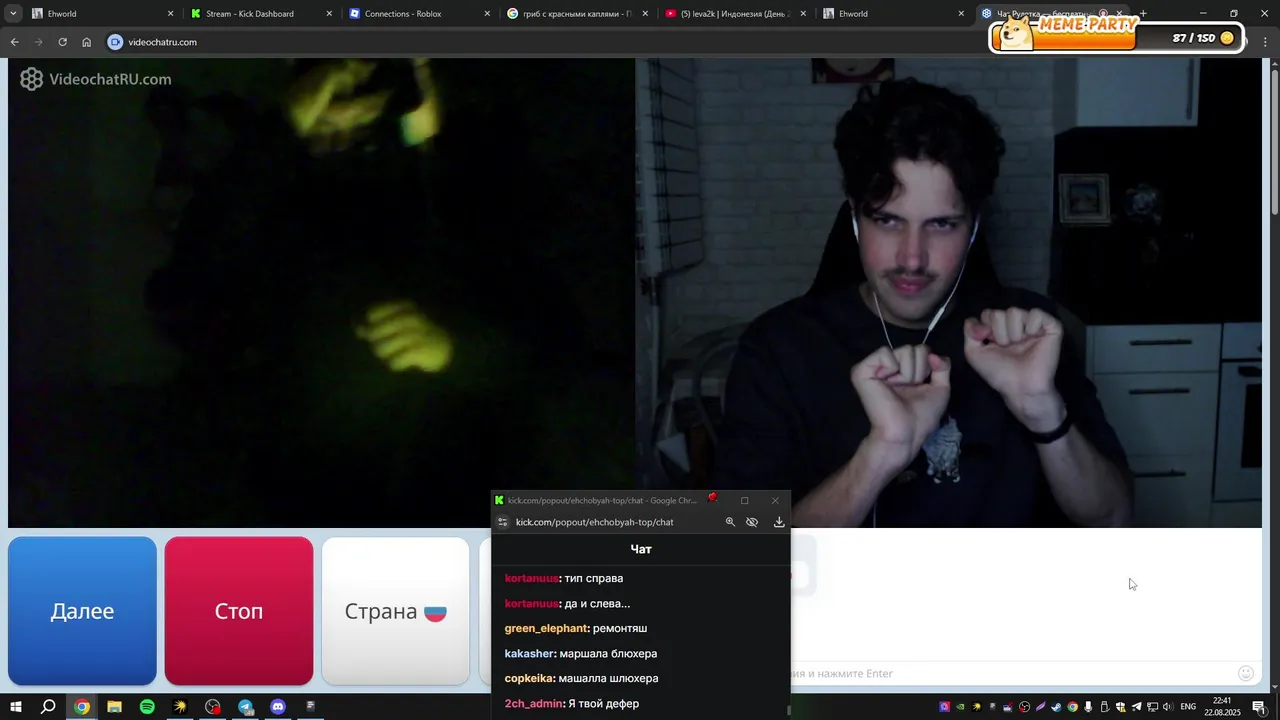Click the blue Далее button
The width and height of the screenshot is (1280, 720).
click(x=82, y=611)
